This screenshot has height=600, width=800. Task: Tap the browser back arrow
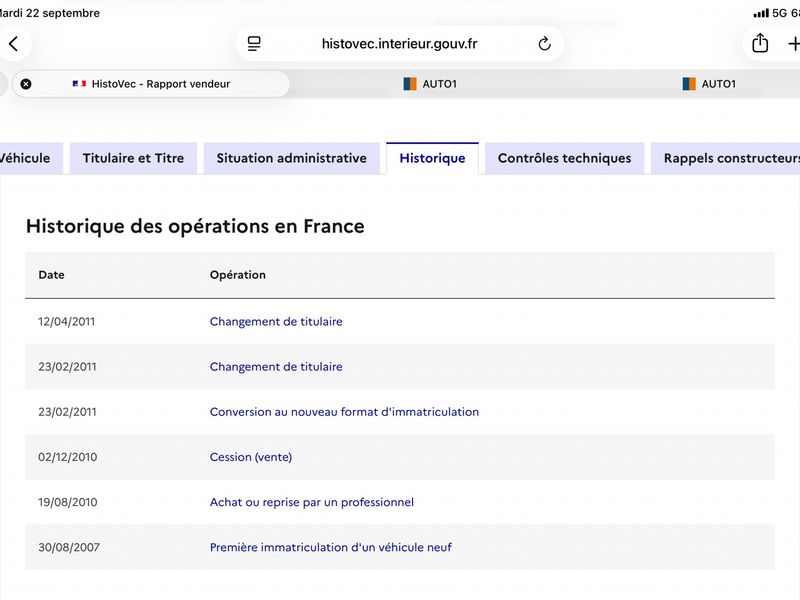pos(14,44)
